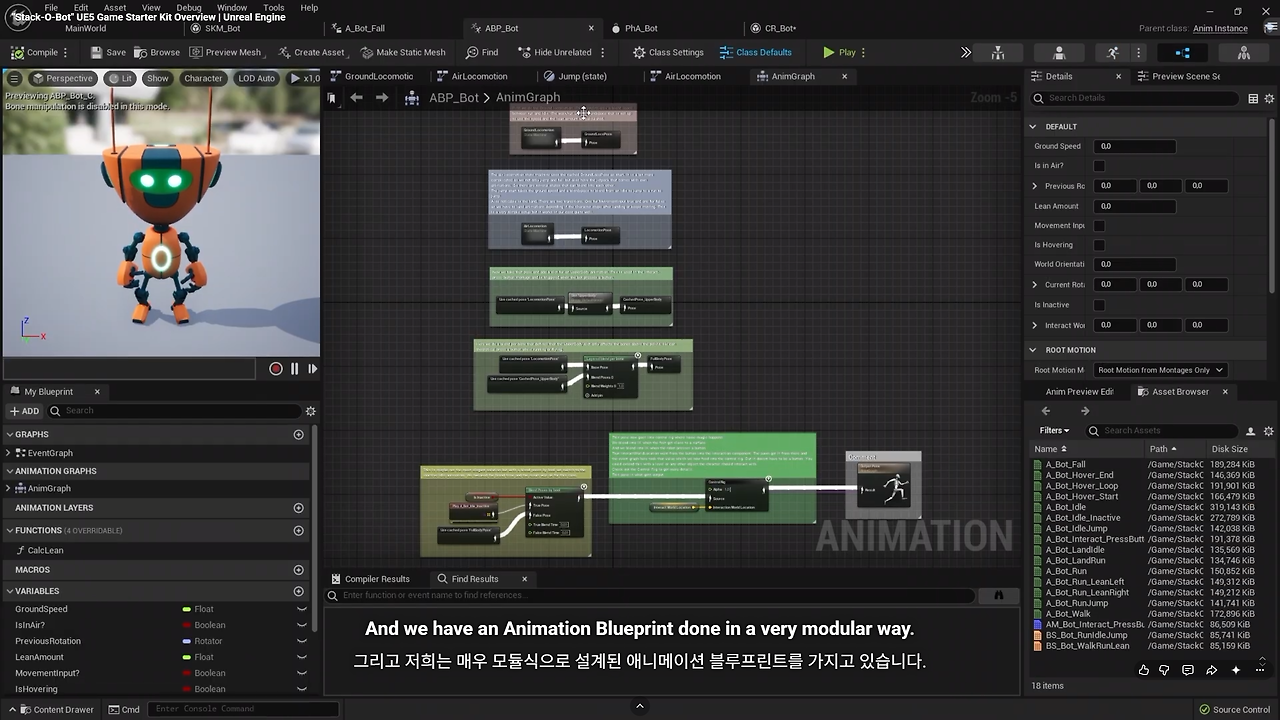Compile the animation blueprint
The width and height of the screenshot is (1280, 720).
coord(35,52)
